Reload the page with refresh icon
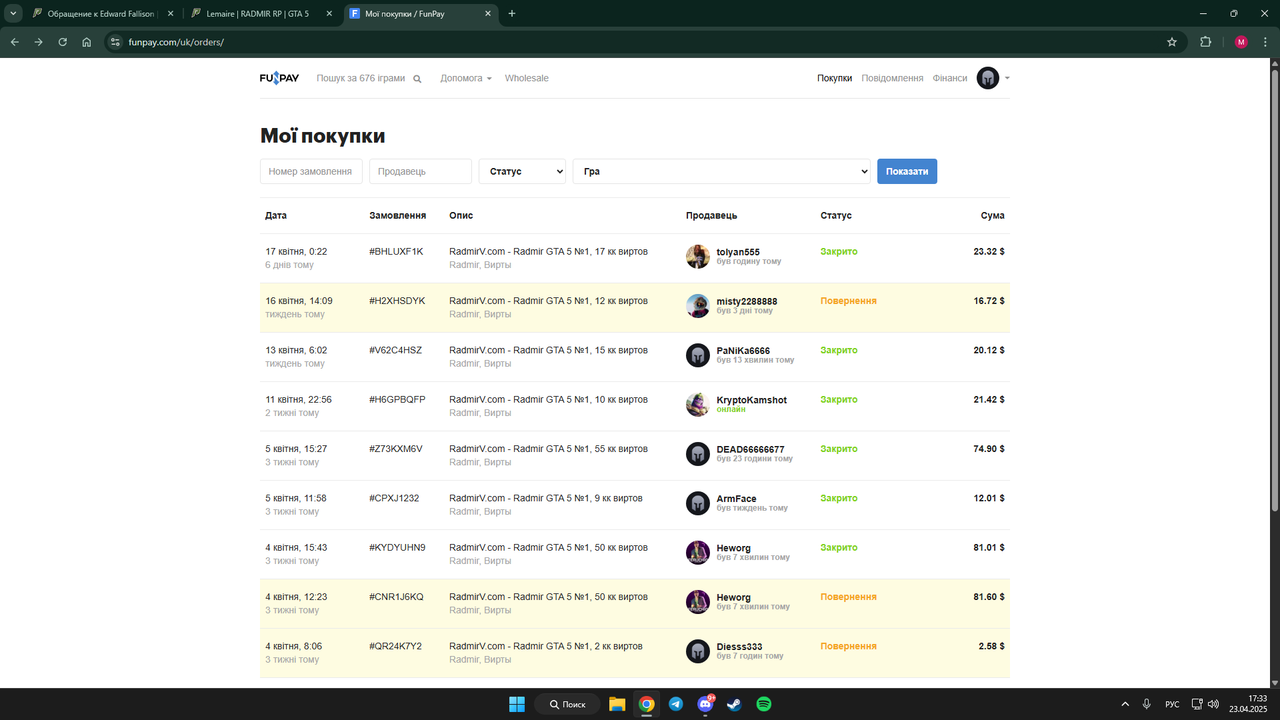Viewport: 1280px width, 720px height. point(62,42)
